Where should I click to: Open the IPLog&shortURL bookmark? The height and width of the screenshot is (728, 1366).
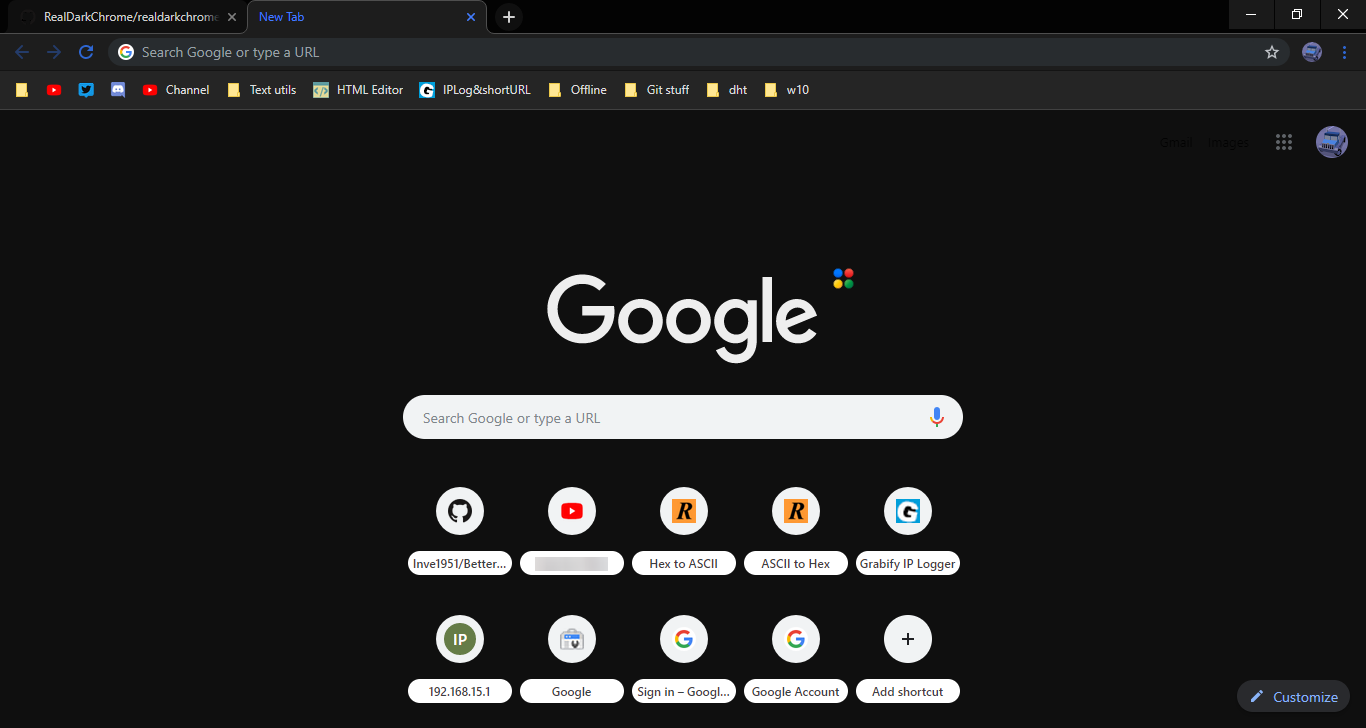point(475,90)
